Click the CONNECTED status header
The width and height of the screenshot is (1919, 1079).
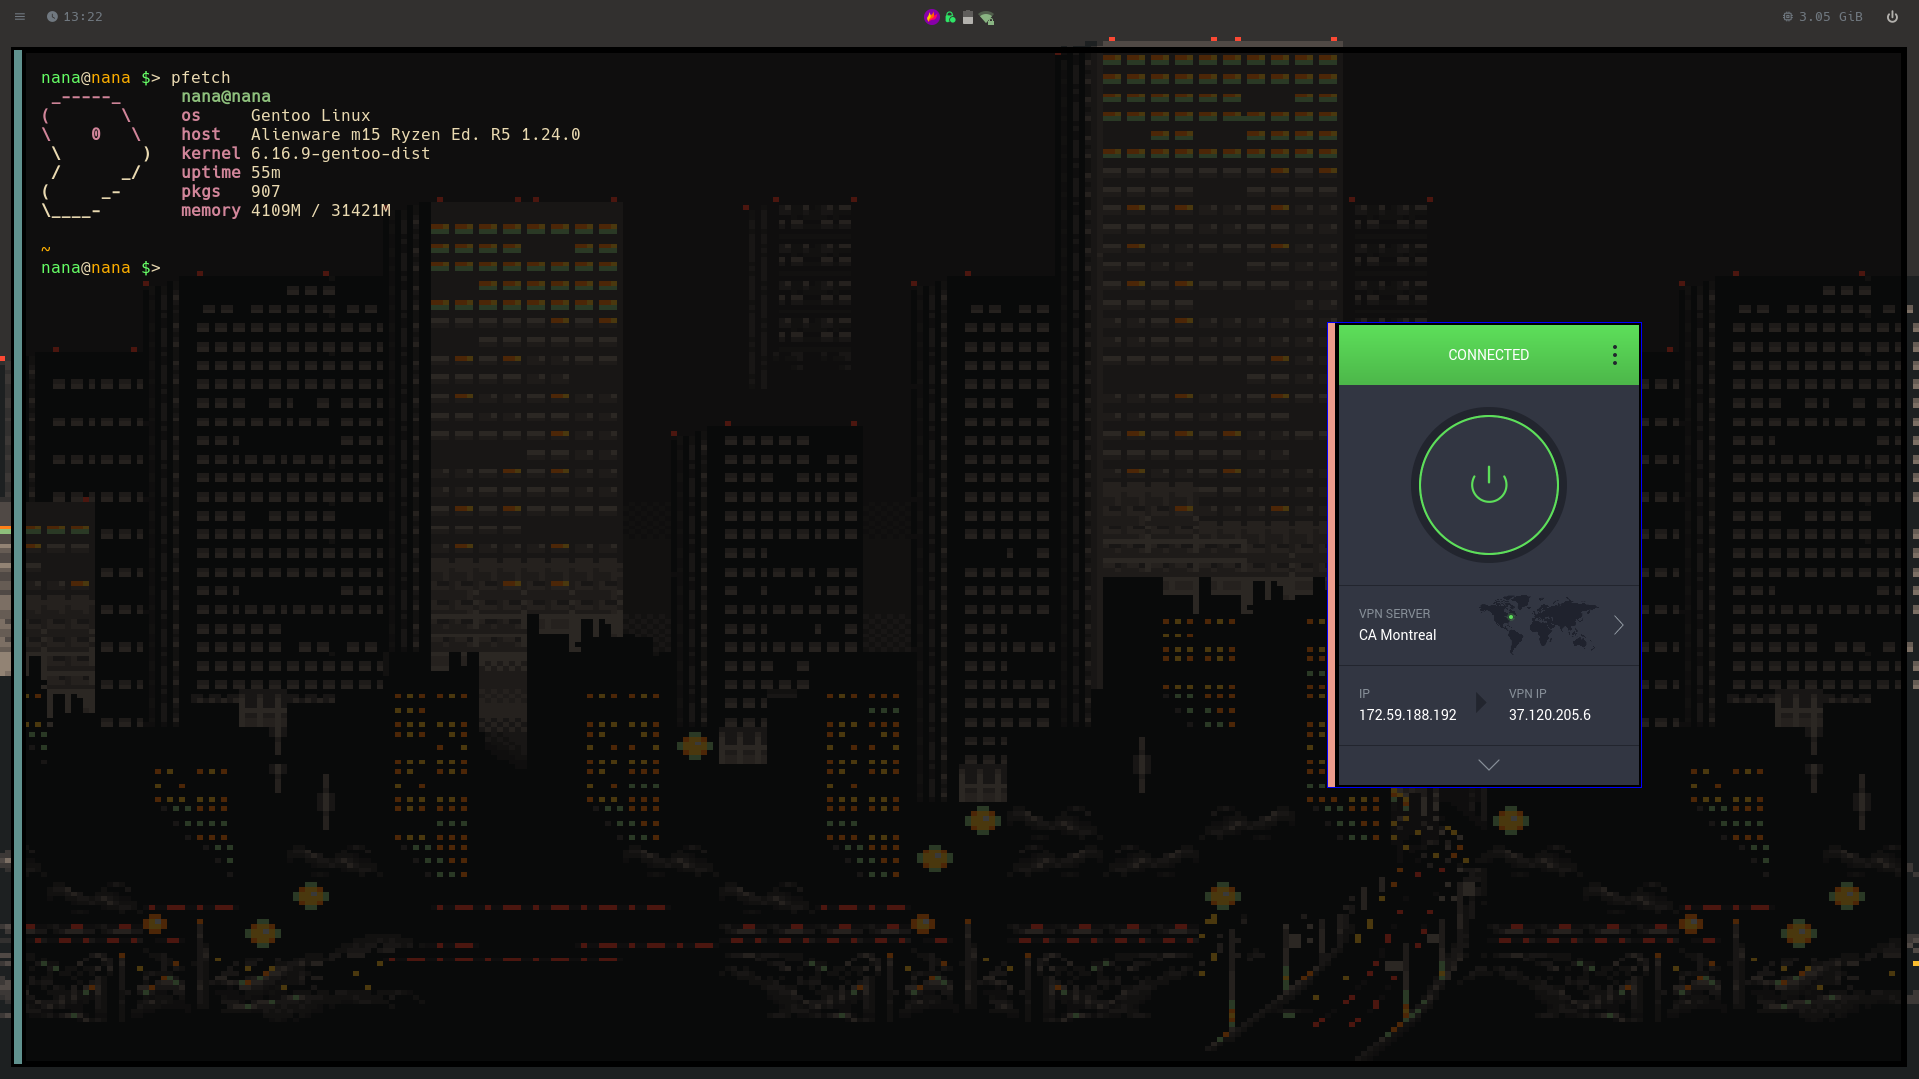click(1487, 355)
